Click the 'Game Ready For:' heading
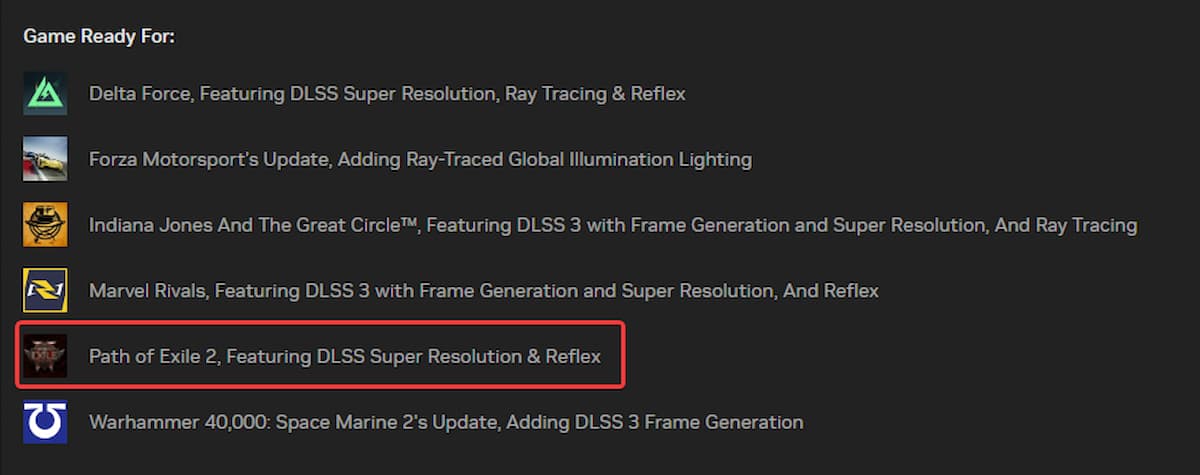Screen dimensions: 1200x475 pos(99,37)
